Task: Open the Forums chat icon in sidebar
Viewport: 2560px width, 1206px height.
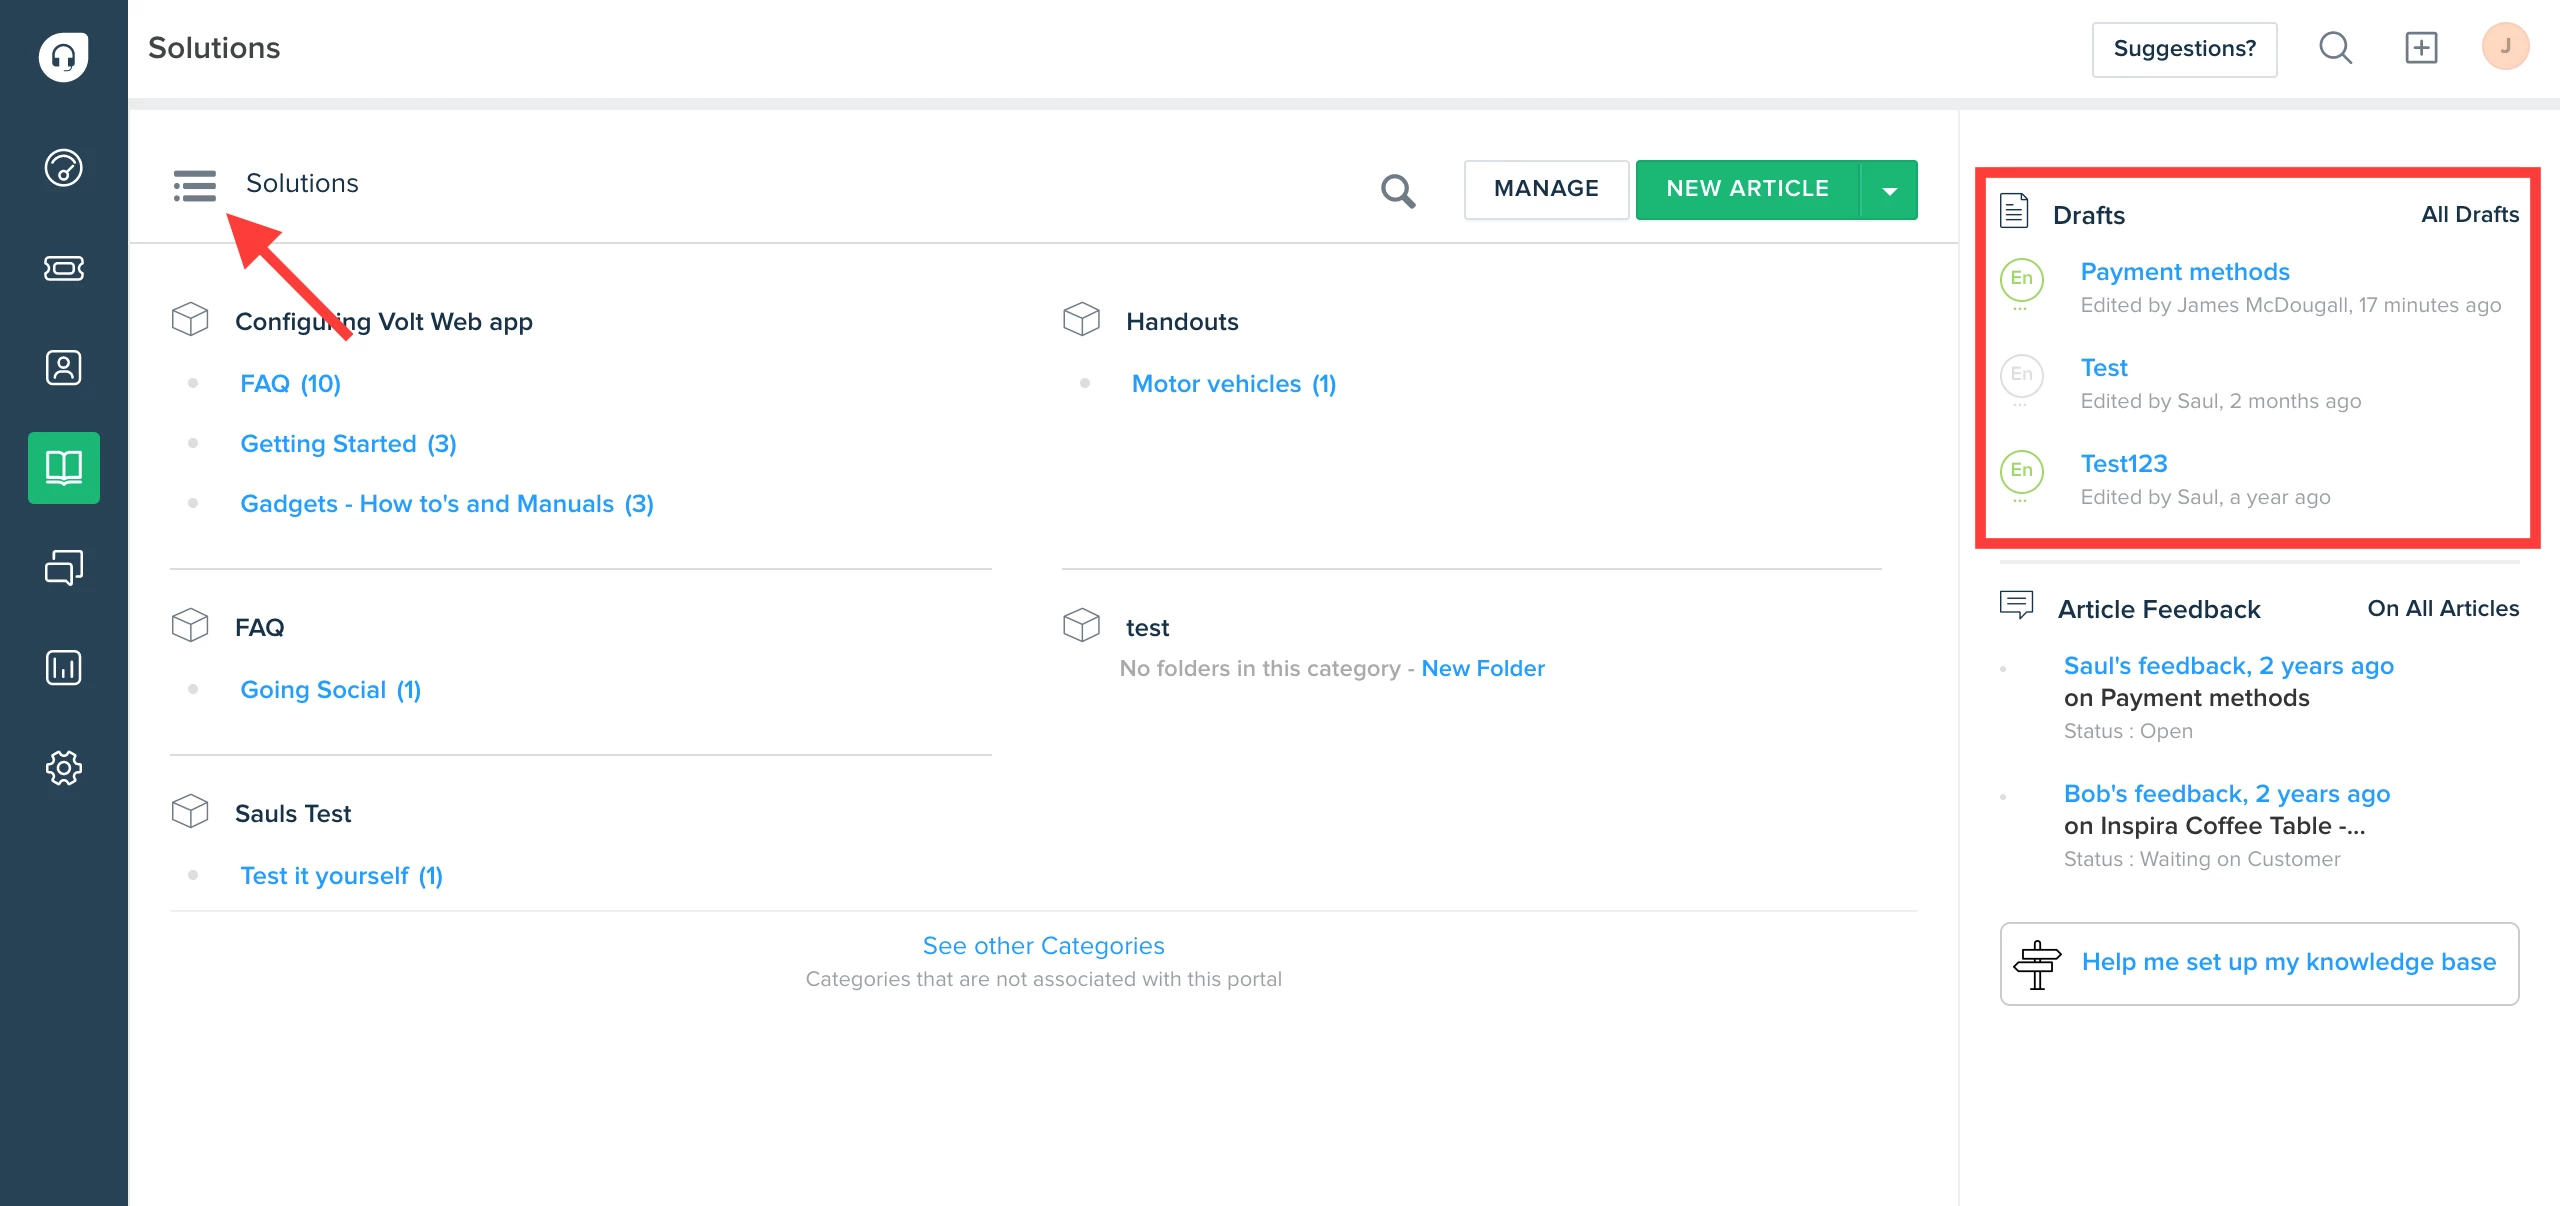Action: pos(63,567)
